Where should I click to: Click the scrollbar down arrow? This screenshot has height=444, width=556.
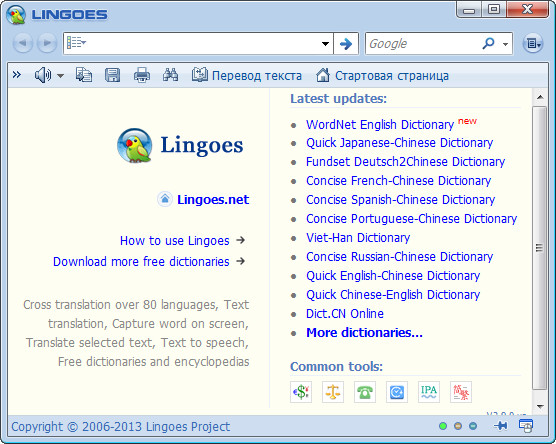click(540, 406)
